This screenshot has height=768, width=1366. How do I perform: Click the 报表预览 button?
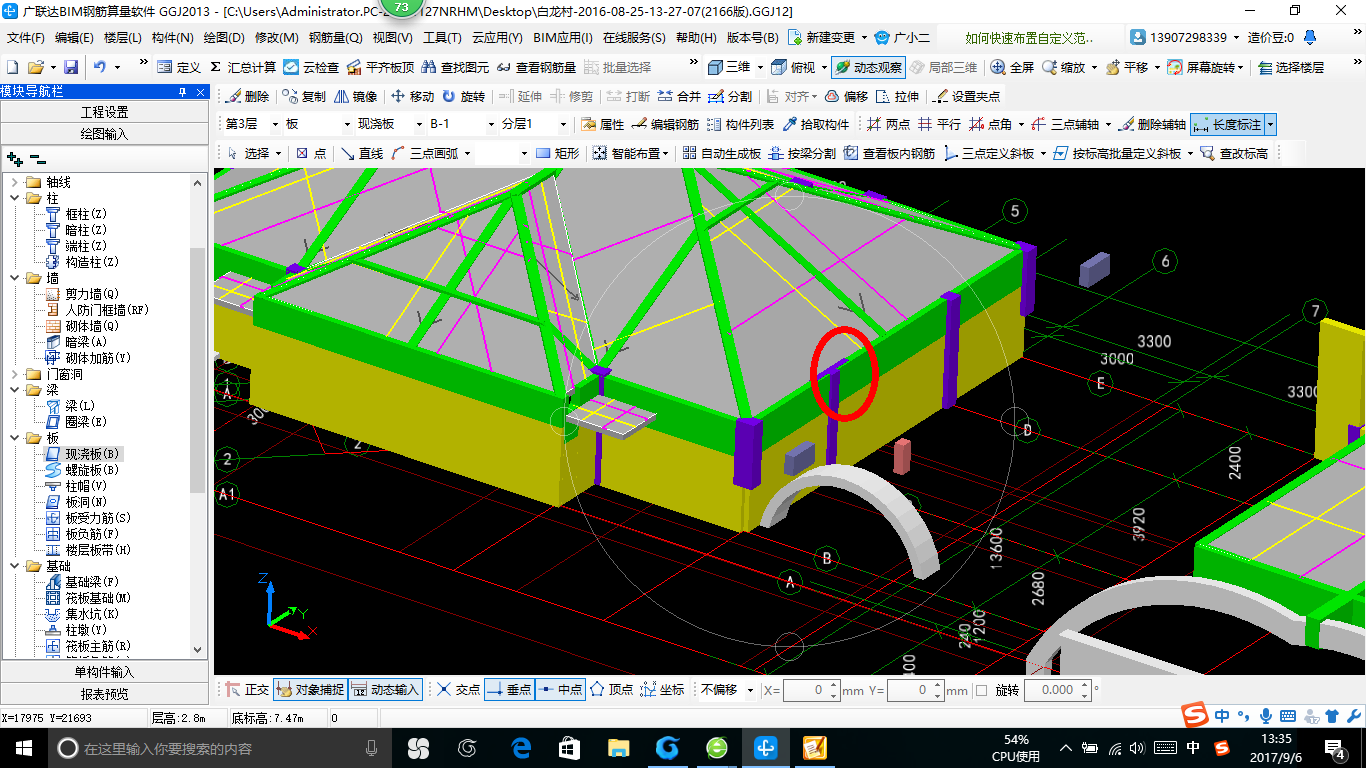pyautogui.click(x=105, y=693)
